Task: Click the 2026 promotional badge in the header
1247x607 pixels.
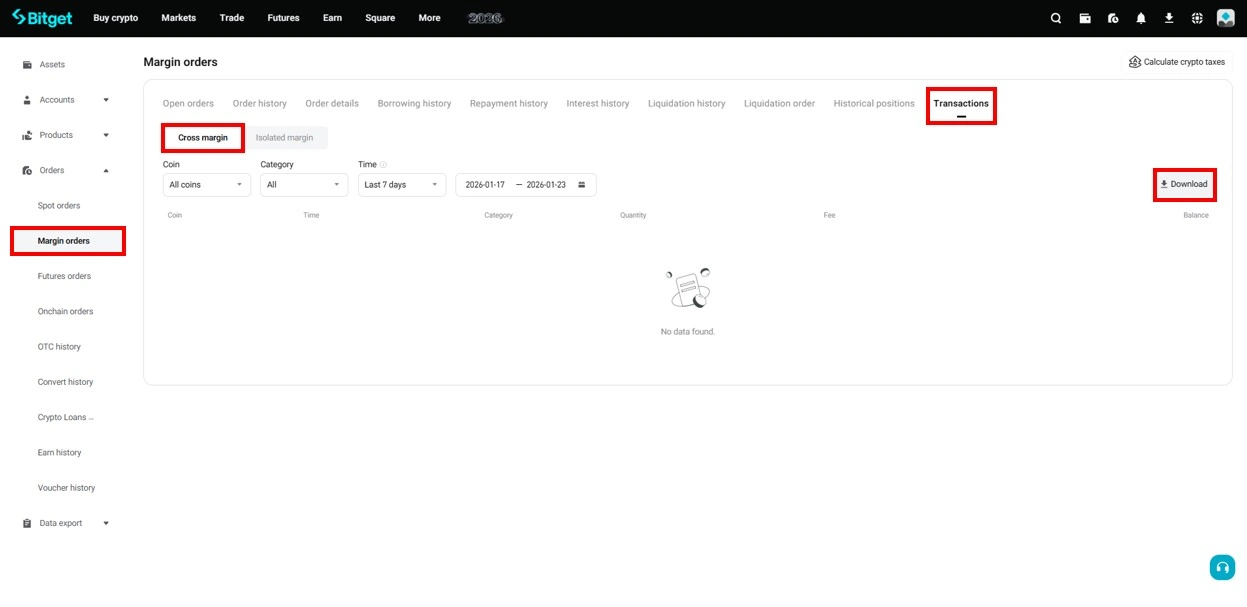Action: coord(486,18)
